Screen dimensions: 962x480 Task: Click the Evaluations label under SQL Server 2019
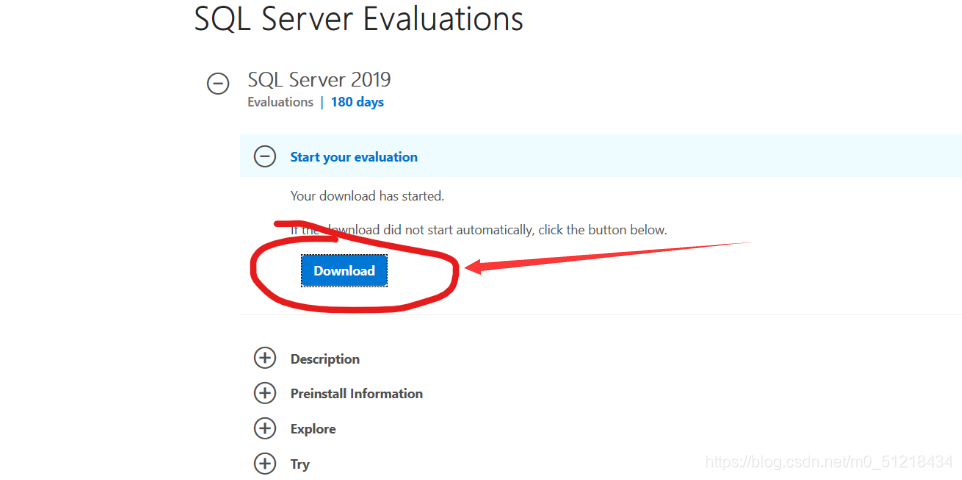pos(280,102)
